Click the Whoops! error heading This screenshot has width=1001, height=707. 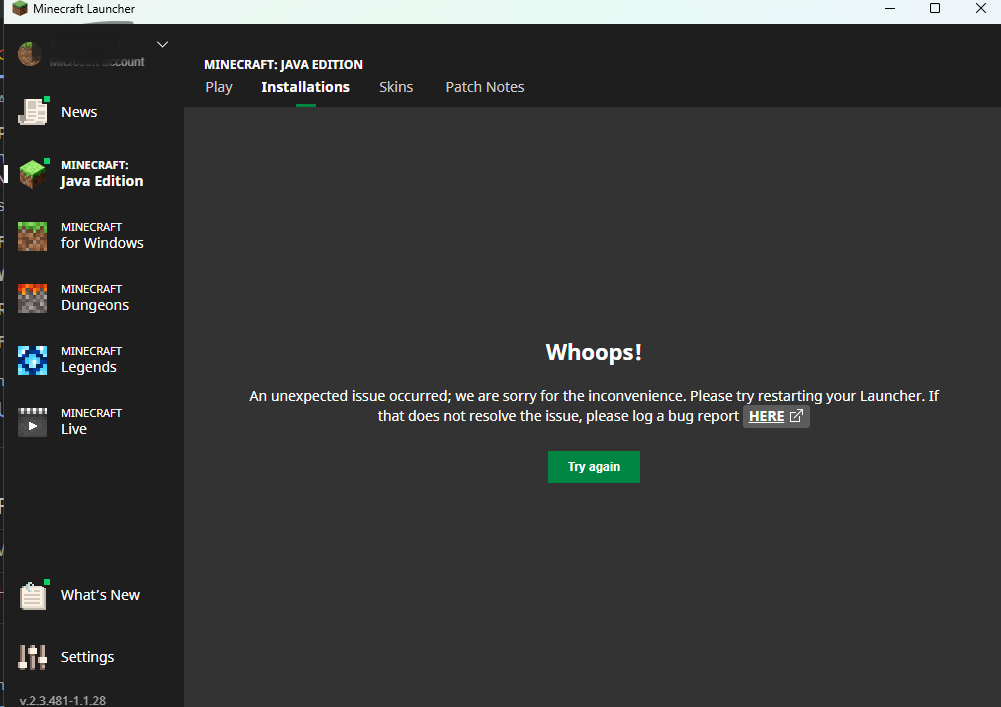pyautogui.click(x=594, y=352)
